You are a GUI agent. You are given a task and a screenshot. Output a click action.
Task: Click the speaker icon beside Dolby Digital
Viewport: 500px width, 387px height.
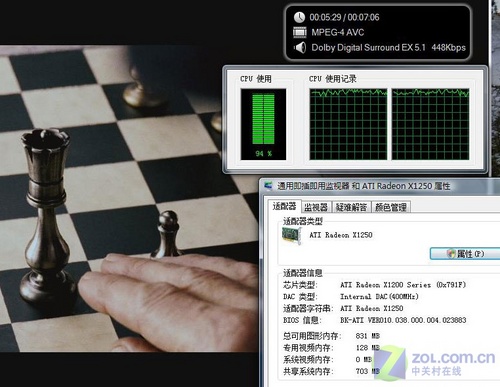[300, 48]
